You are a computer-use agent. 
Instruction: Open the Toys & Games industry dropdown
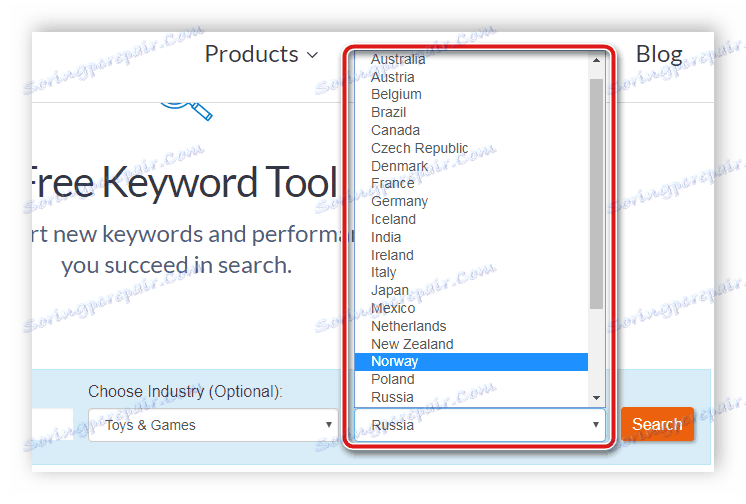[x=213, y=425]
